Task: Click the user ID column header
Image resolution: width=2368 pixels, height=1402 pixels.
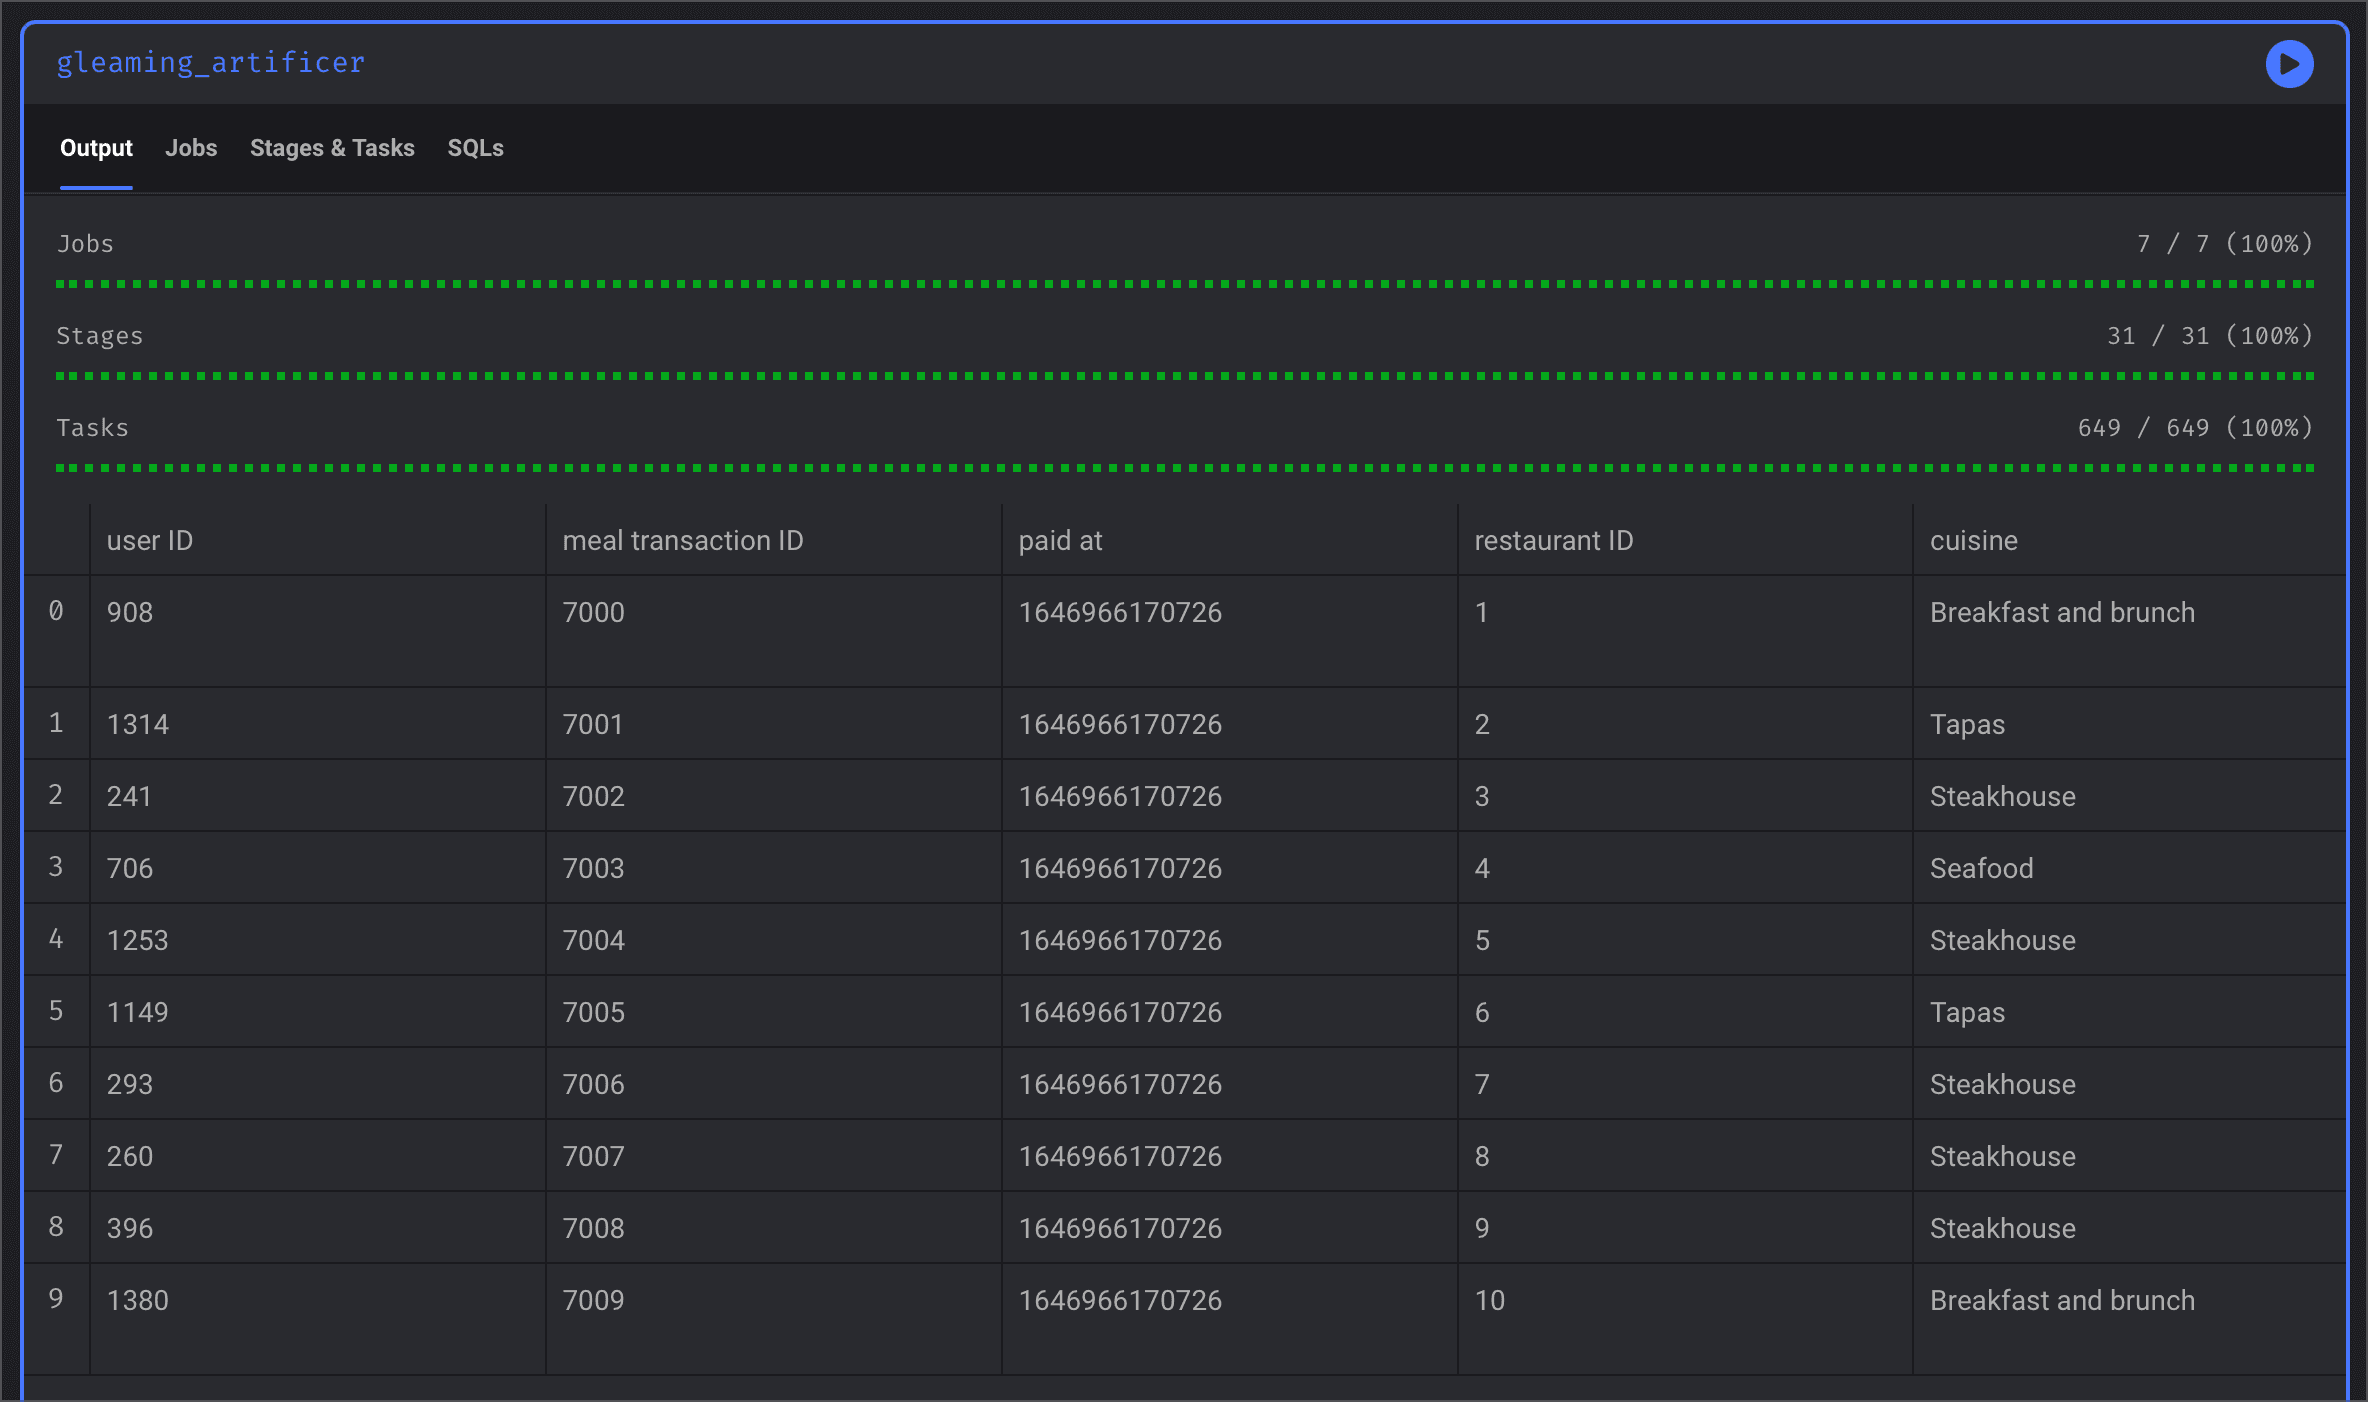Action: click(x=150, y=540)
